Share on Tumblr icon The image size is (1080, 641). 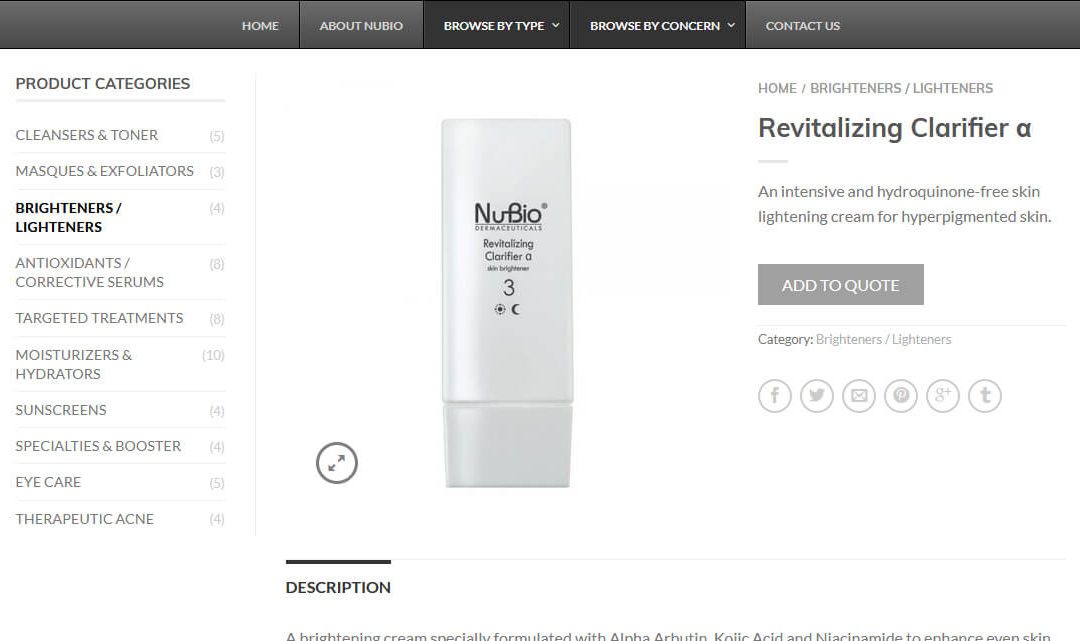click(x=984, y=396)
